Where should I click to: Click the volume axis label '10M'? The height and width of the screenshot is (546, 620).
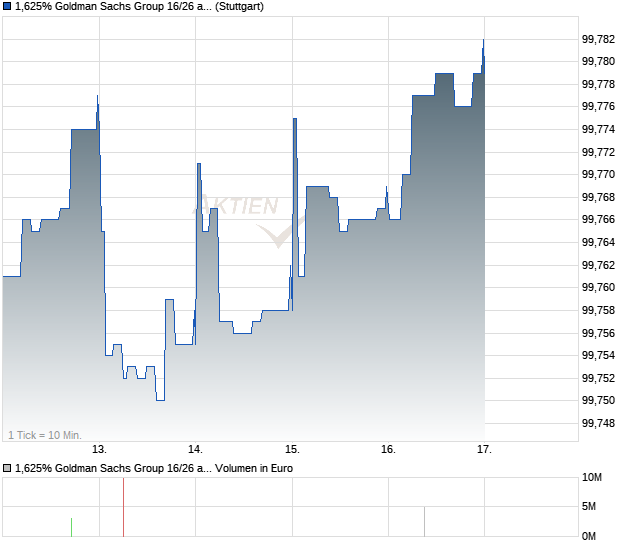(592, 478)
